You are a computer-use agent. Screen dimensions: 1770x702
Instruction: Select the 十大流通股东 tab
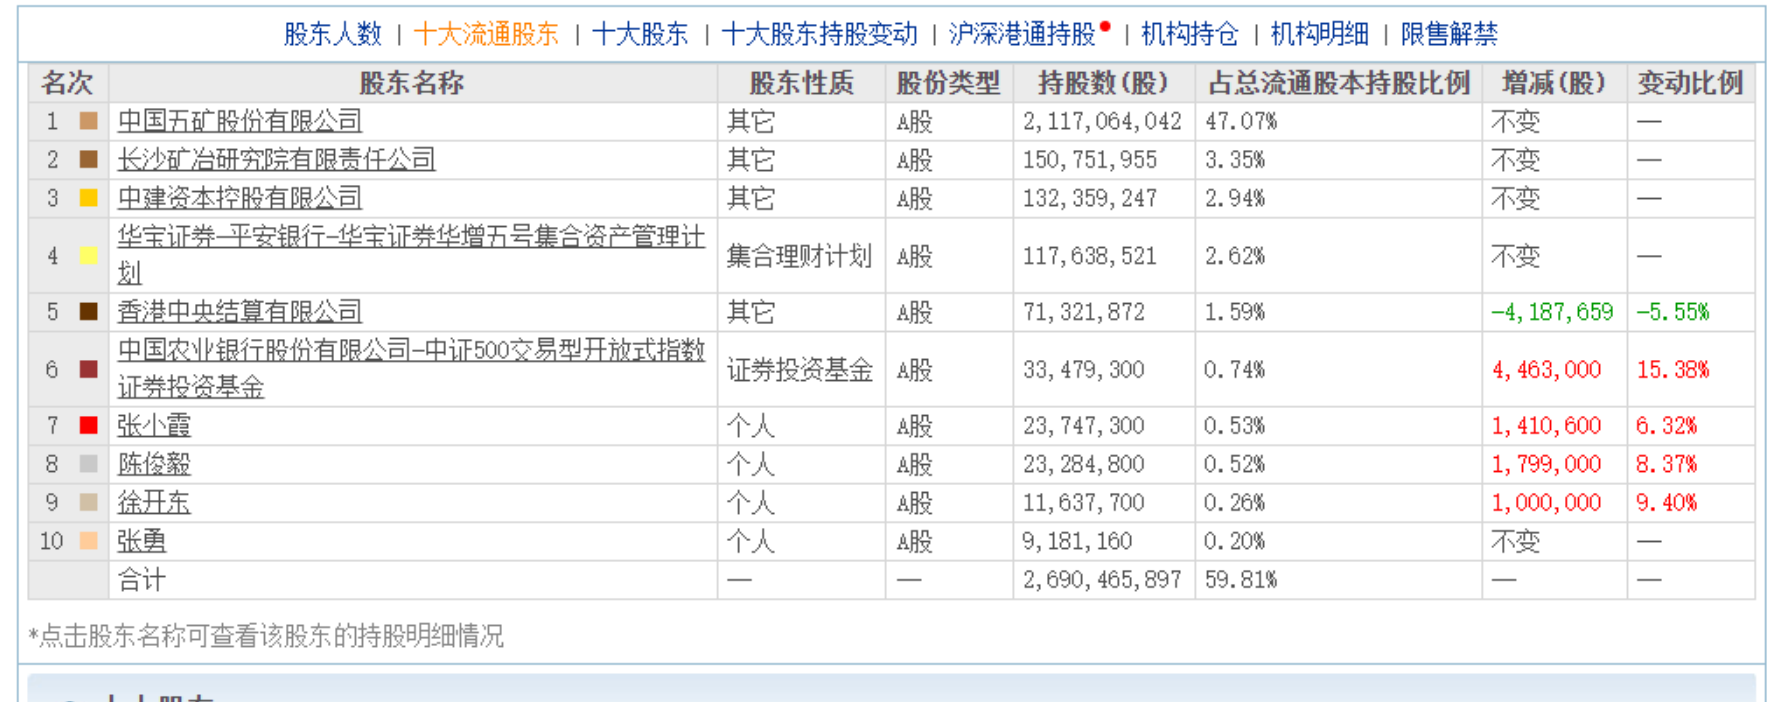click(x=486, y=34)
